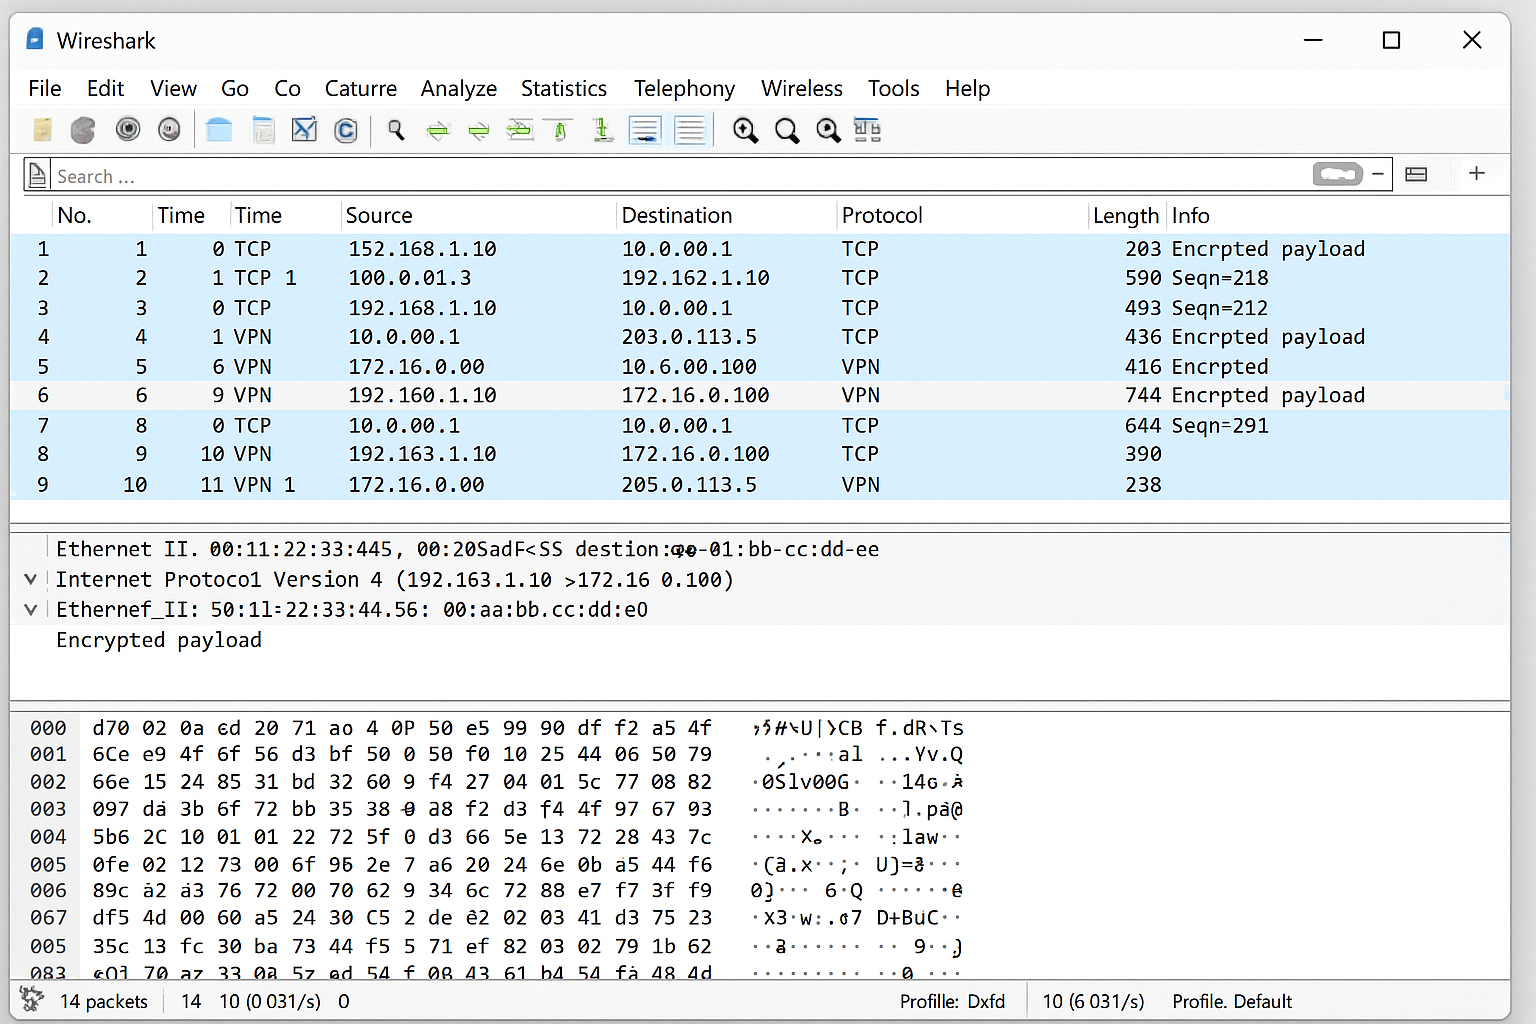This screenshot has width=1536, height=1024.
Task: Expand Internet Protocol Version 4 row
Action: tap(31, 579)
